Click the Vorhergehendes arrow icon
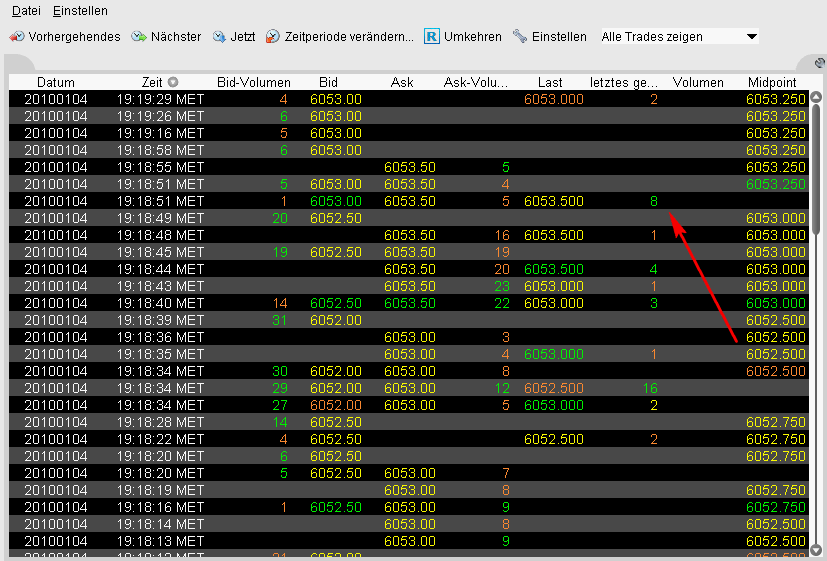This screenshot has width=827, height=561. pyautogui.click(x=17, y=36)
